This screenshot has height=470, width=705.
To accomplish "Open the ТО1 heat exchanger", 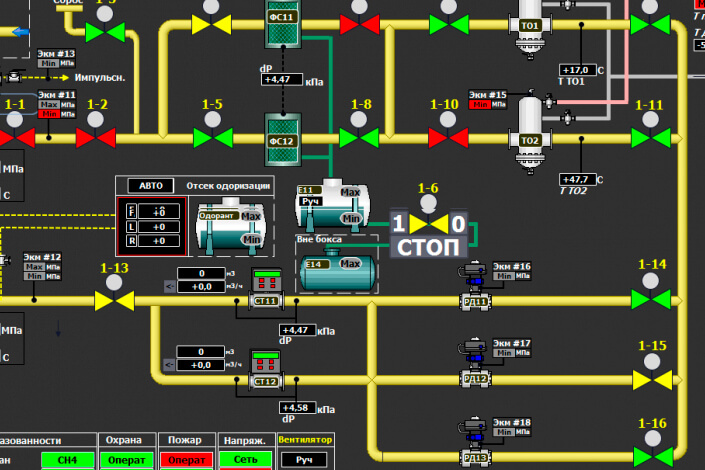I will (530, 26).
